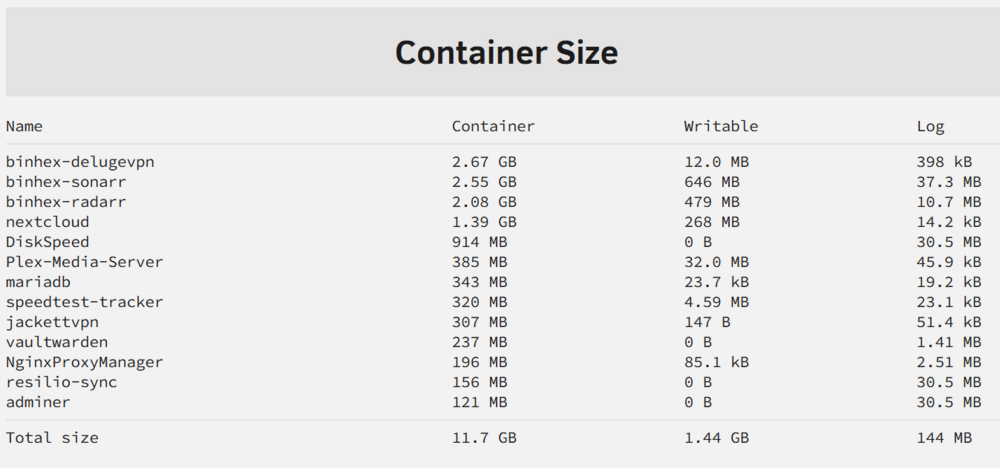
Task: Select the DiskSpeed row name
Action: pos(48,242)
